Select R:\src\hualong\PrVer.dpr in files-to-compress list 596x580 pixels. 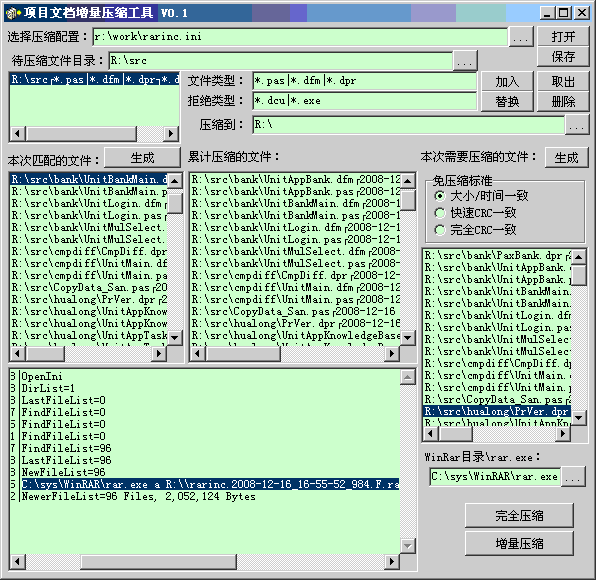pyautogui.click(x=497, y=411)
